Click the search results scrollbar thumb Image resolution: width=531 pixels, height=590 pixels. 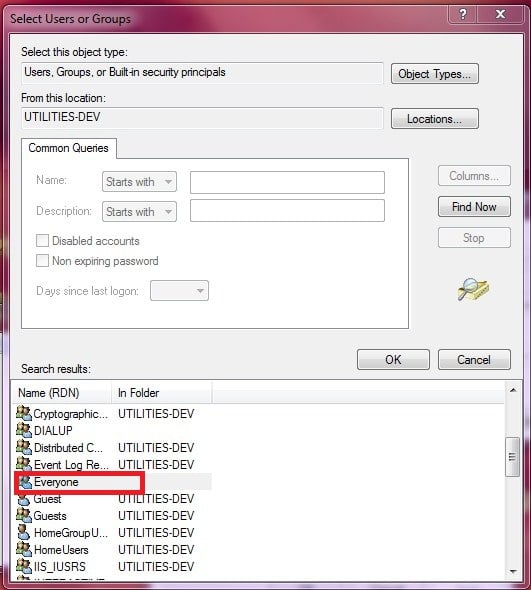512,457
